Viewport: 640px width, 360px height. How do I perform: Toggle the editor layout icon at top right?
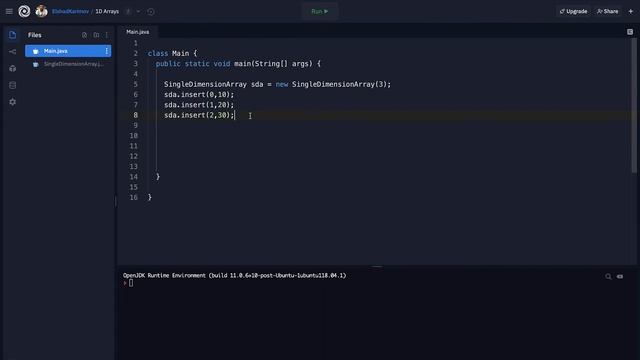click(630, 32)
